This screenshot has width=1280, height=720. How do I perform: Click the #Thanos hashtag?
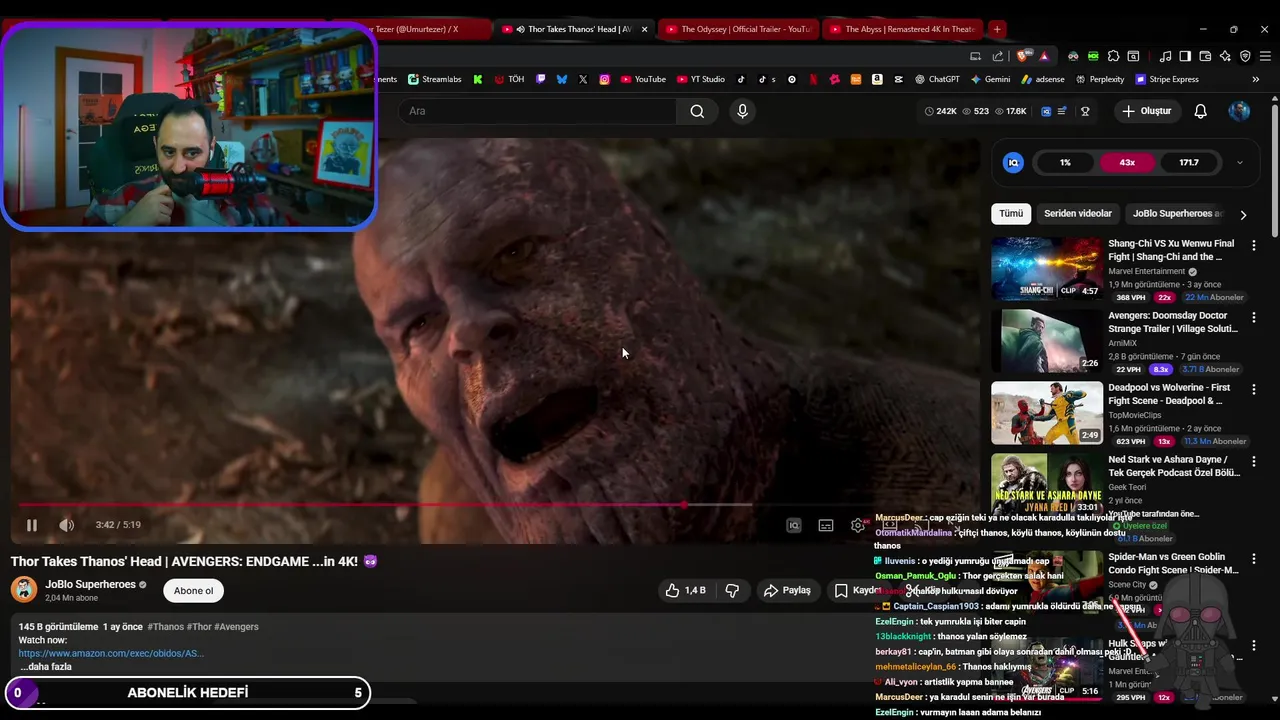168,627
